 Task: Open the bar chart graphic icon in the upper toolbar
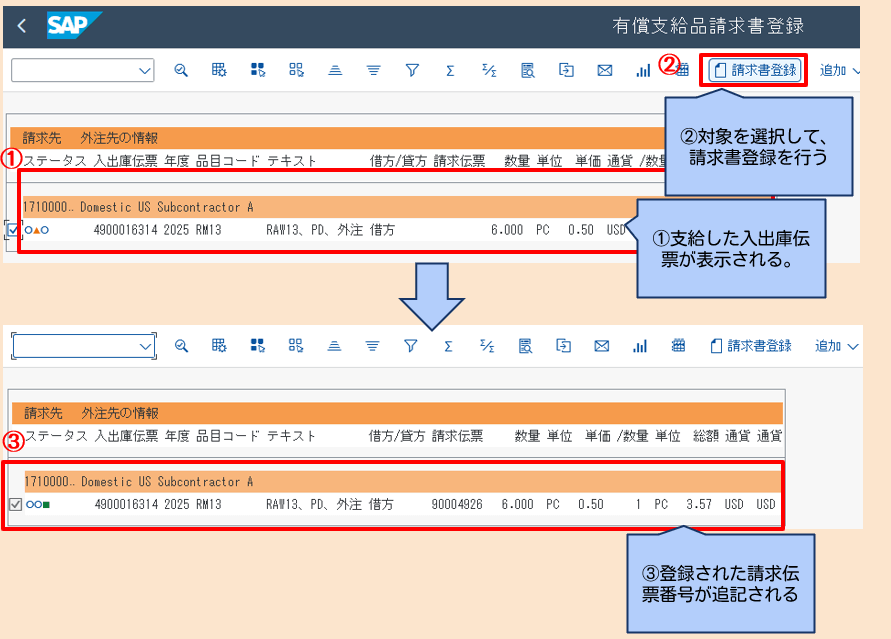tap(643, 70)
